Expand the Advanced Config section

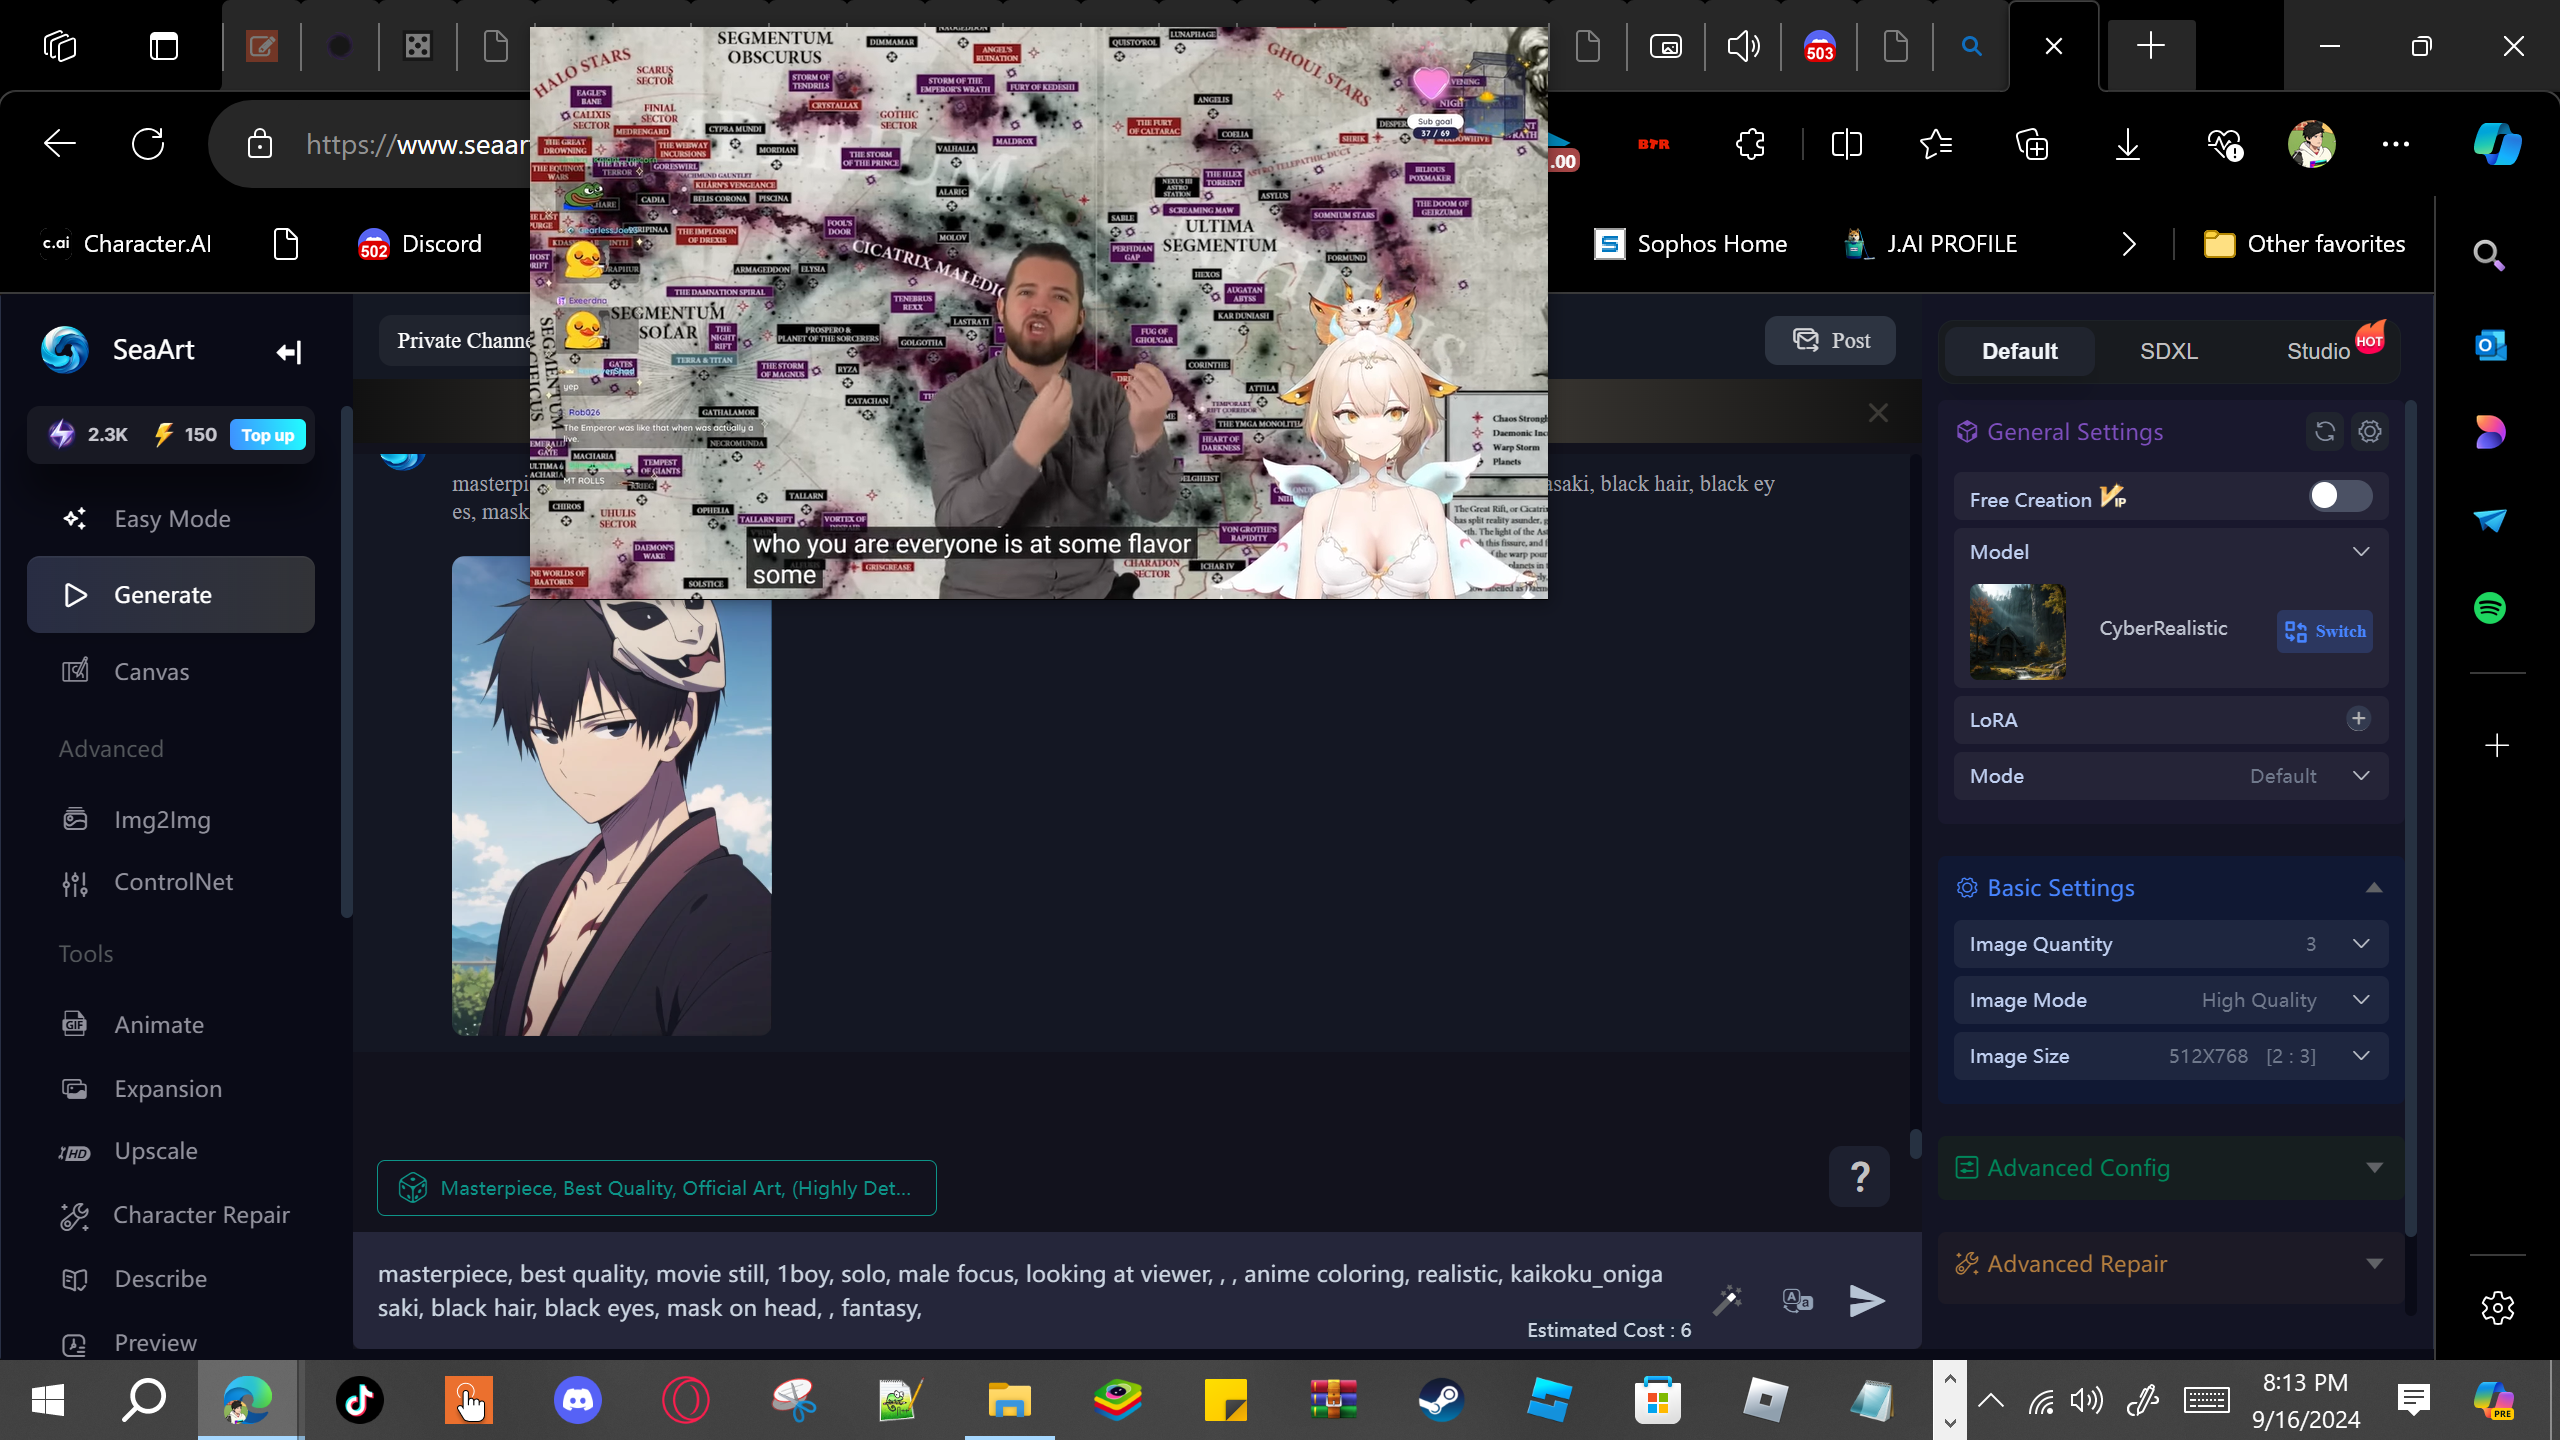click(x=2374, y=1168)
